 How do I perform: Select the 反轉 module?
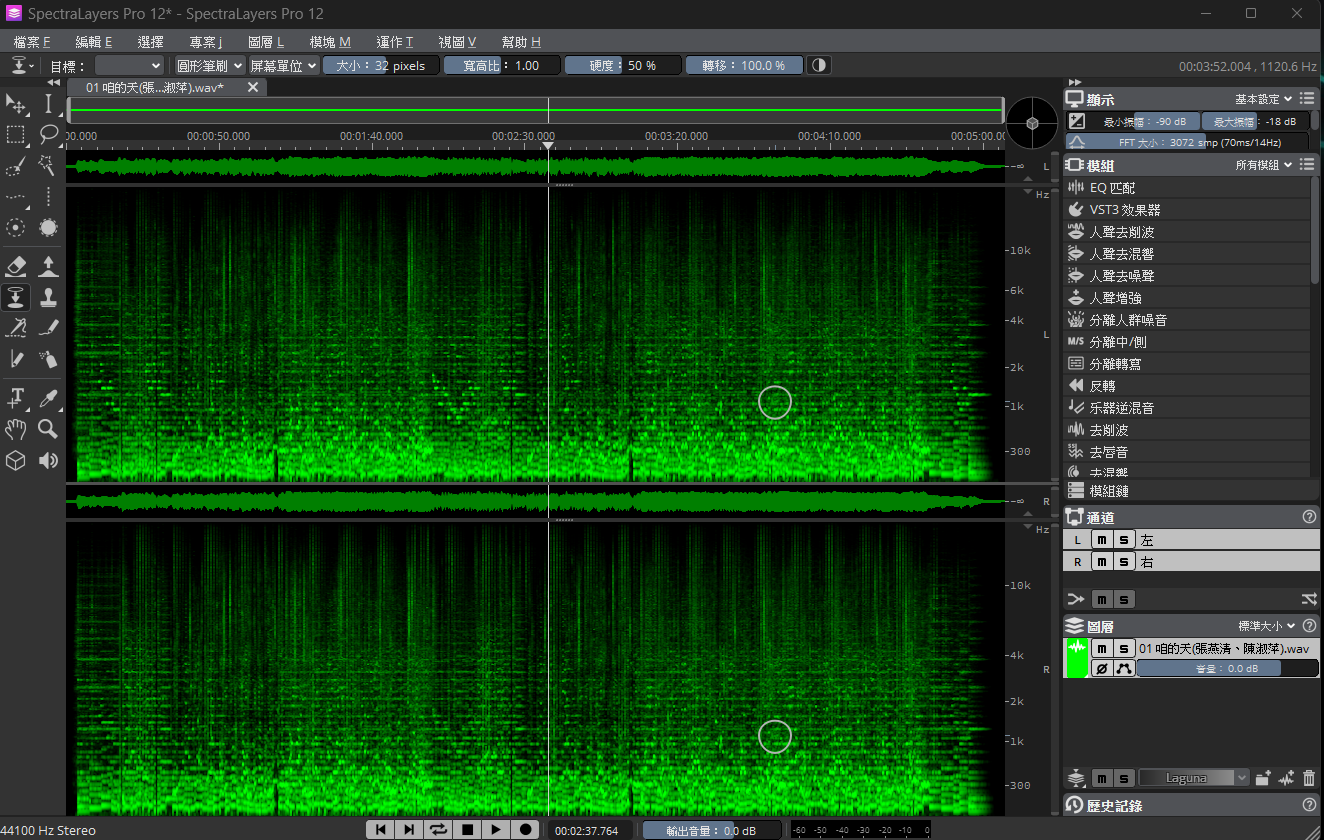(1188, 385)
